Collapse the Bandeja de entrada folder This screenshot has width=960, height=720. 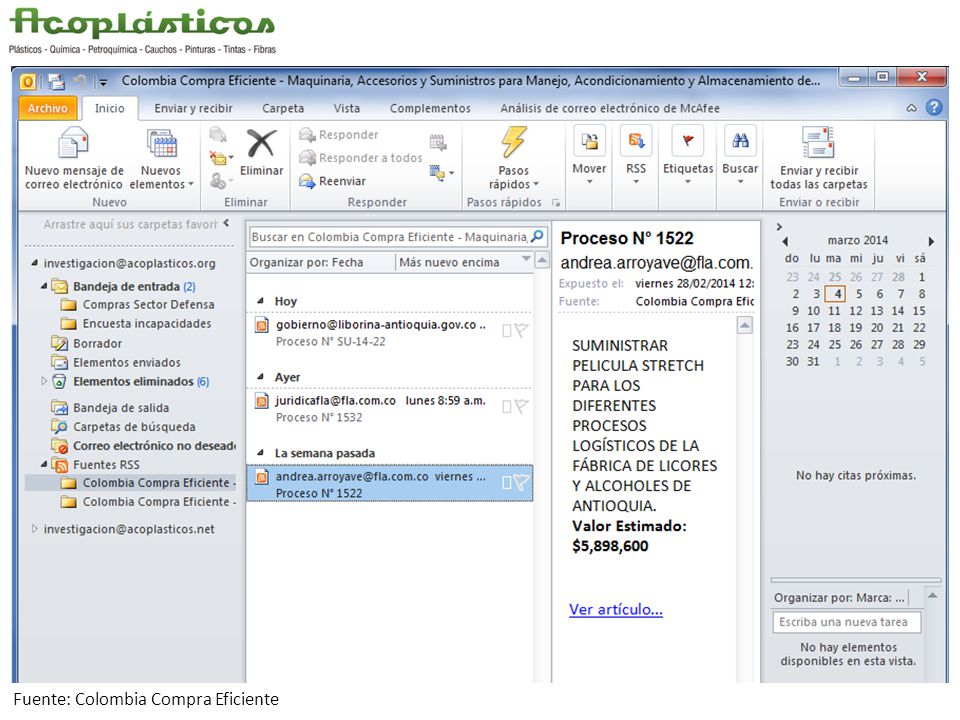(43, 286)
